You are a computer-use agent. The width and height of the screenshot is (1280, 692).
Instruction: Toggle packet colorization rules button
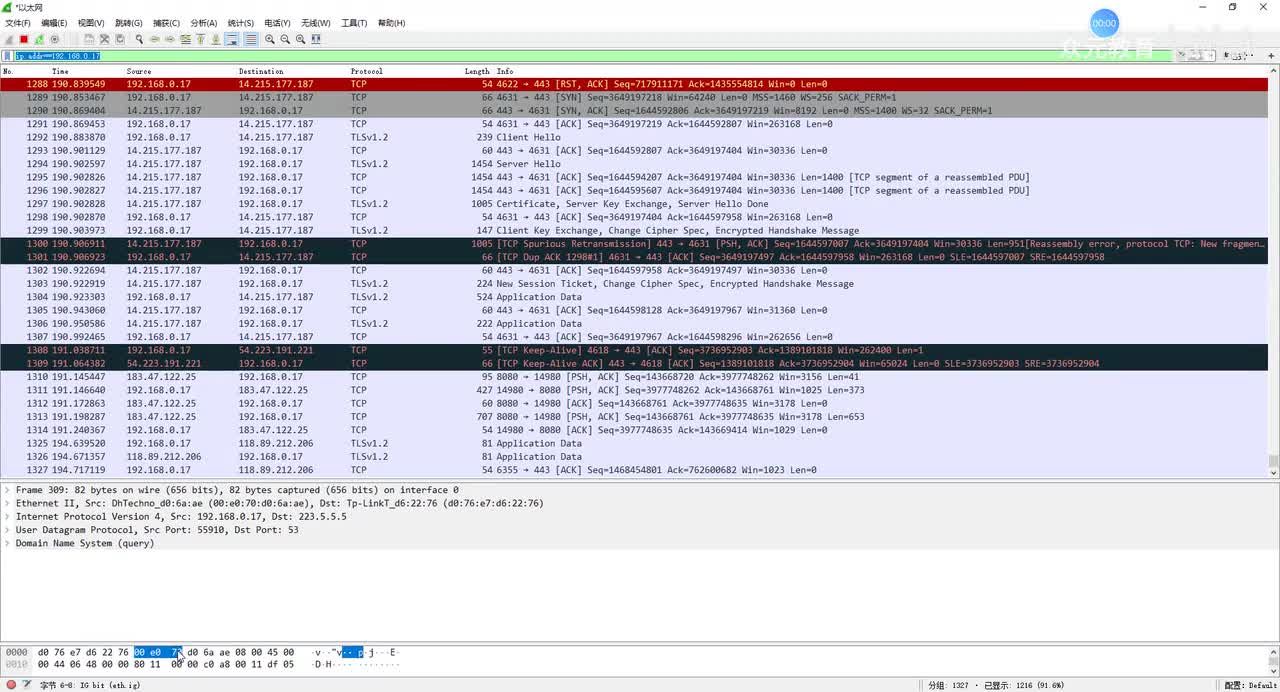pyautogui.click(x=251, y=39)
